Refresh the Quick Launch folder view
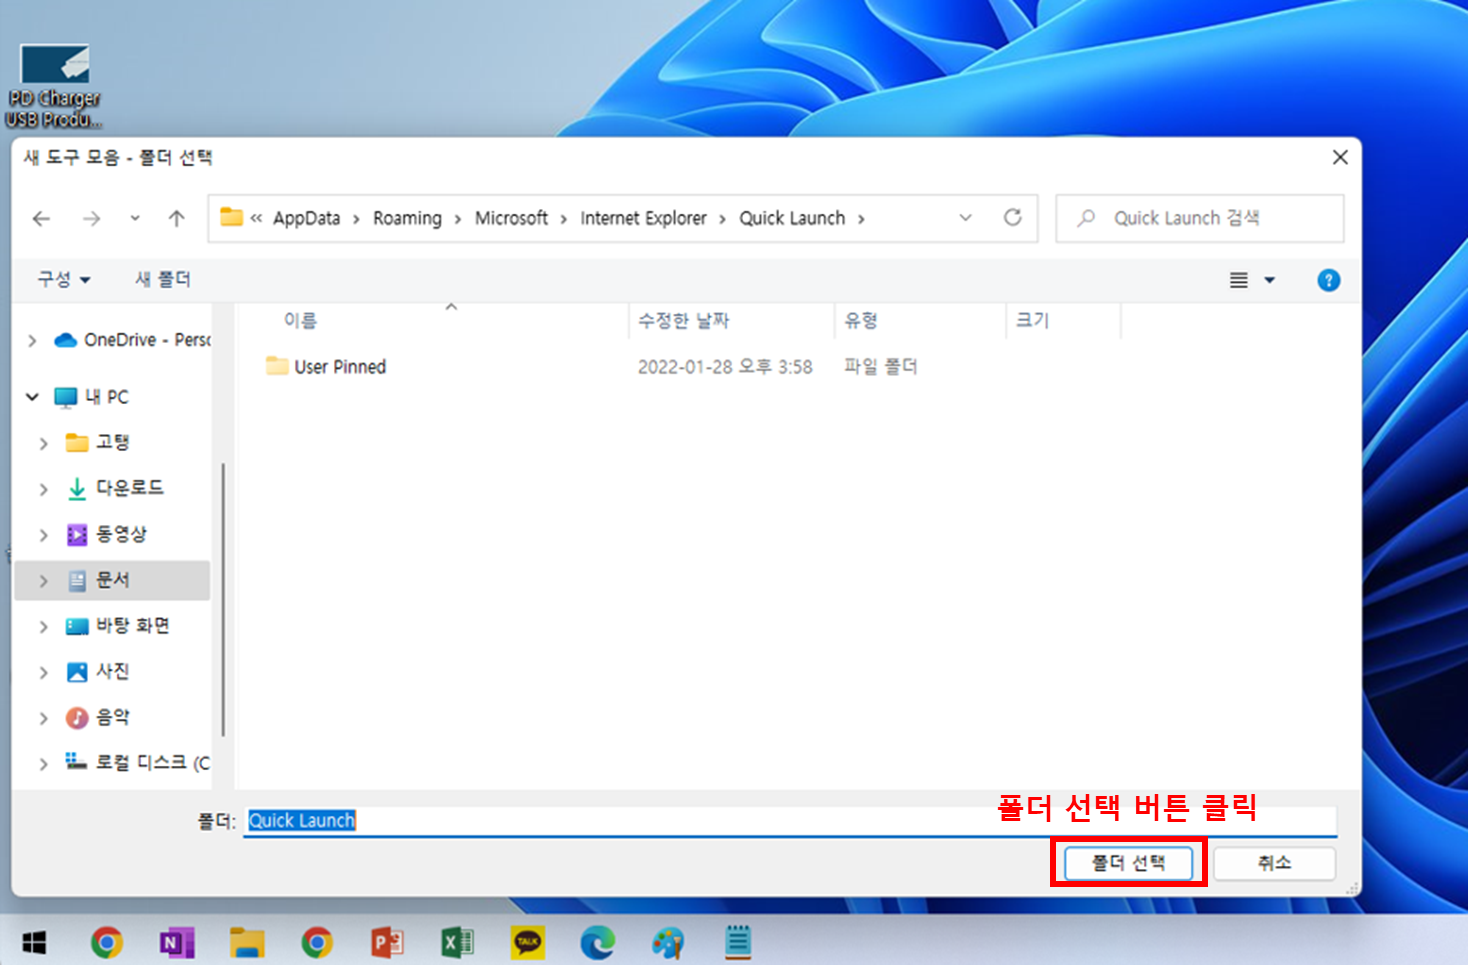This screenshot has width=1468, height=965. pyautogui.click(x=1013, y=217)
